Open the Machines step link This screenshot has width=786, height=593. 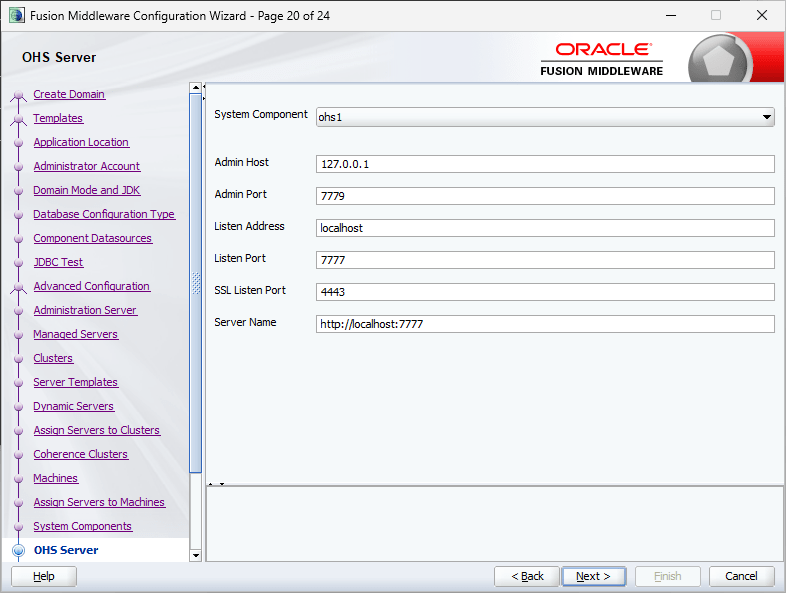56,479
